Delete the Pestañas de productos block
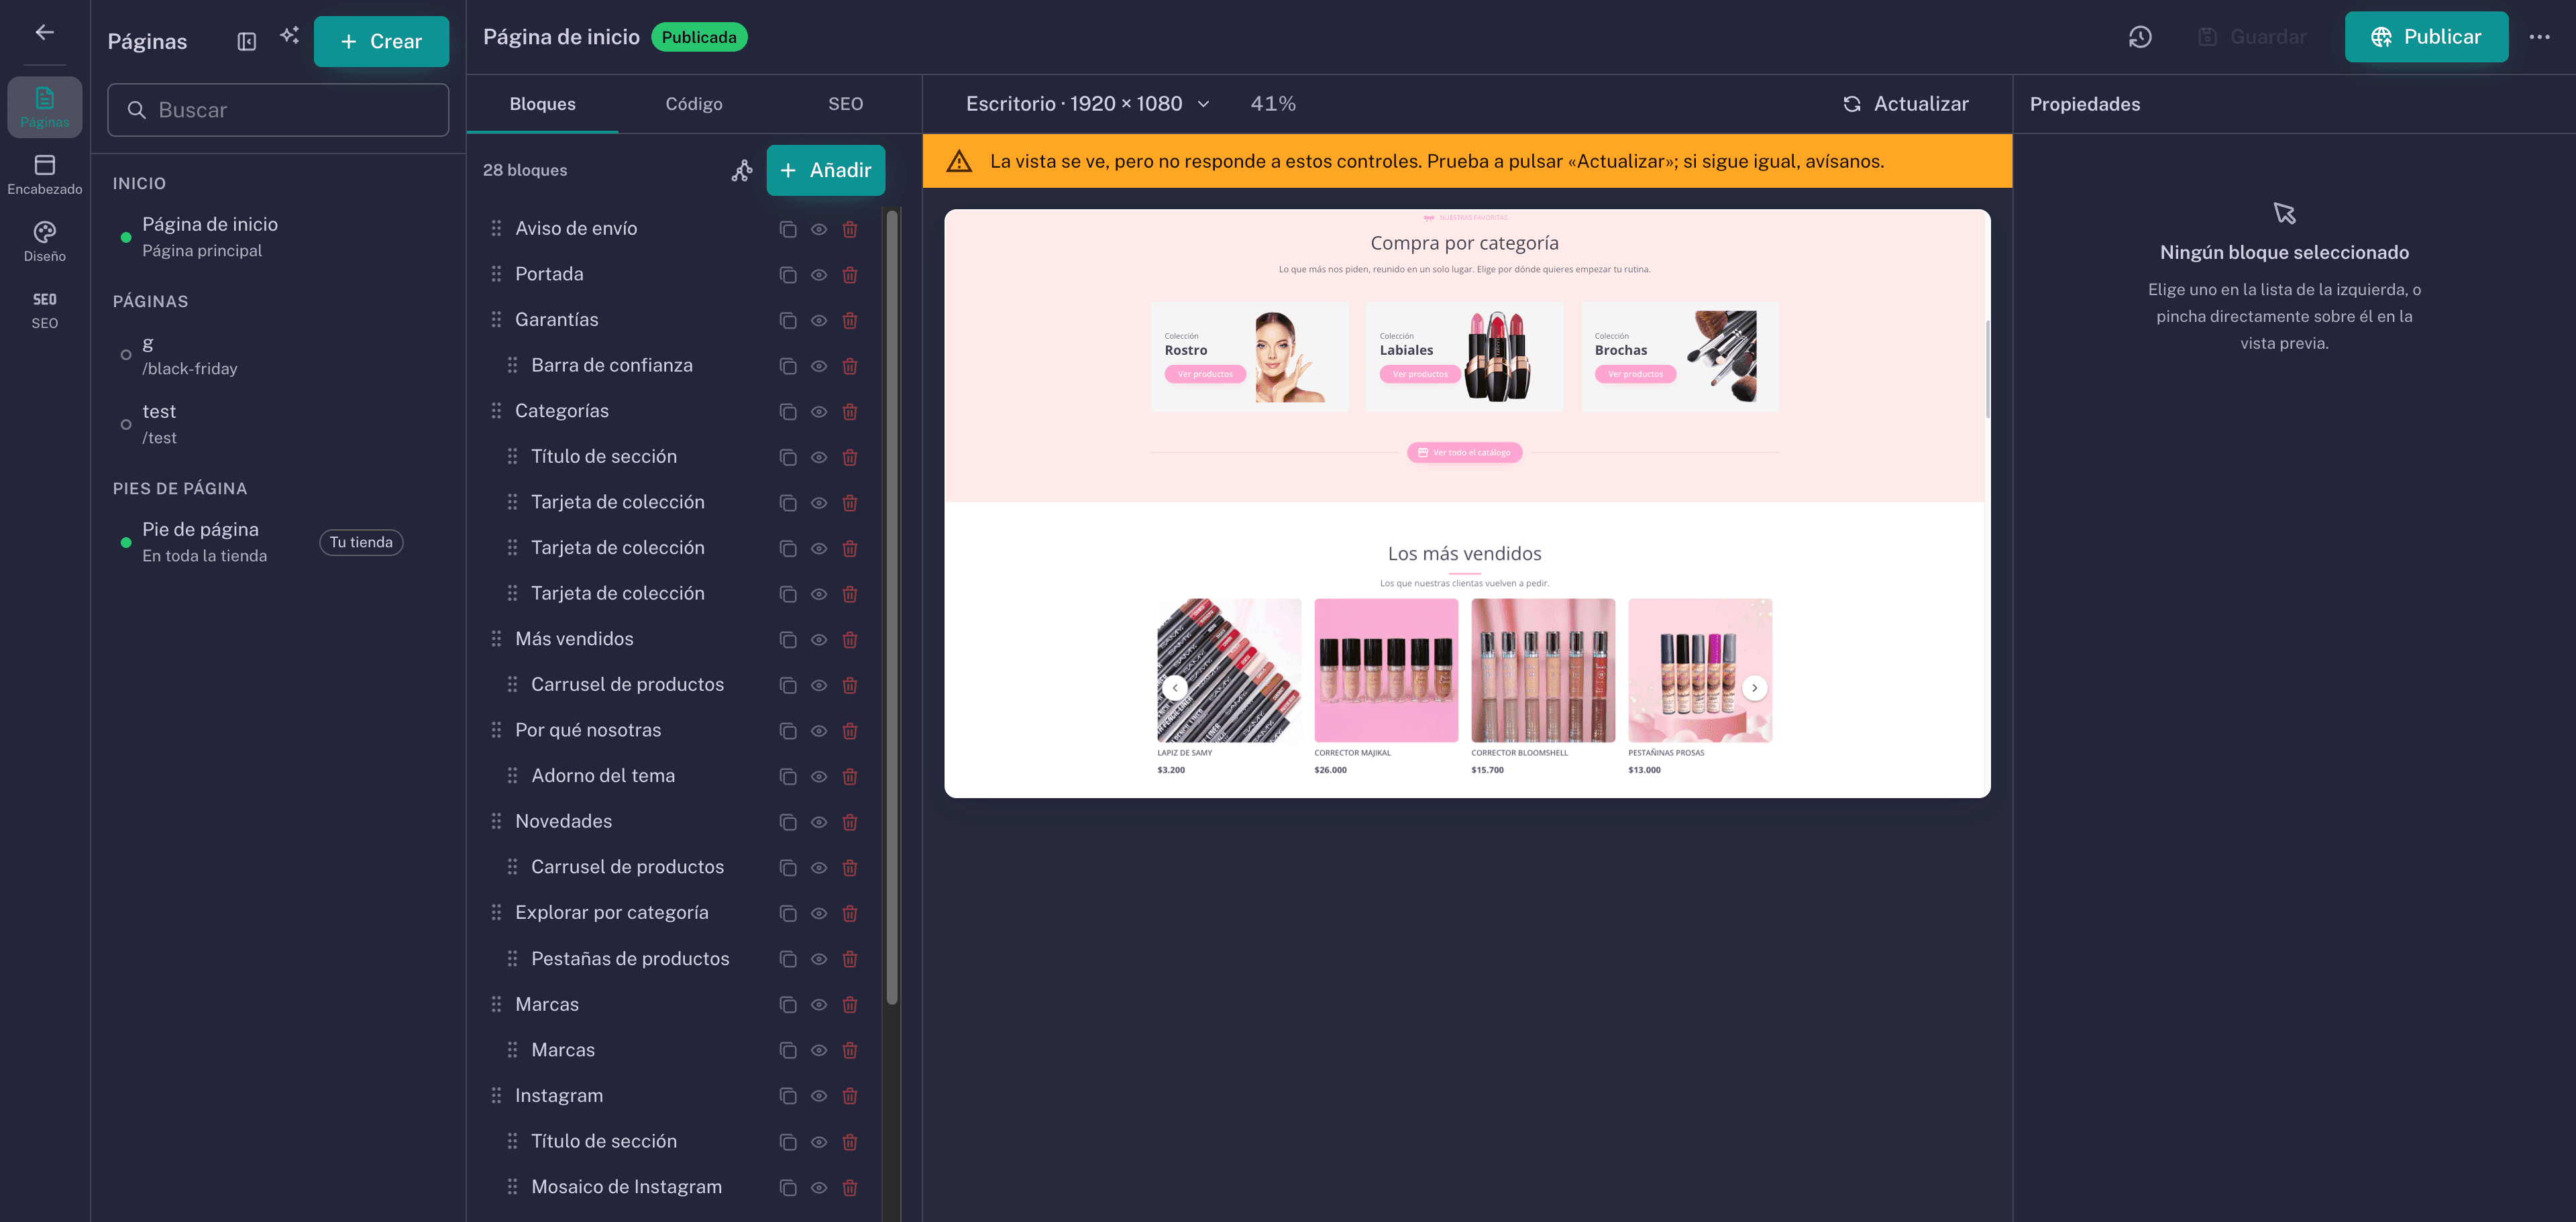Screen dimensions: 2576x1222 [x=850, y=959]
